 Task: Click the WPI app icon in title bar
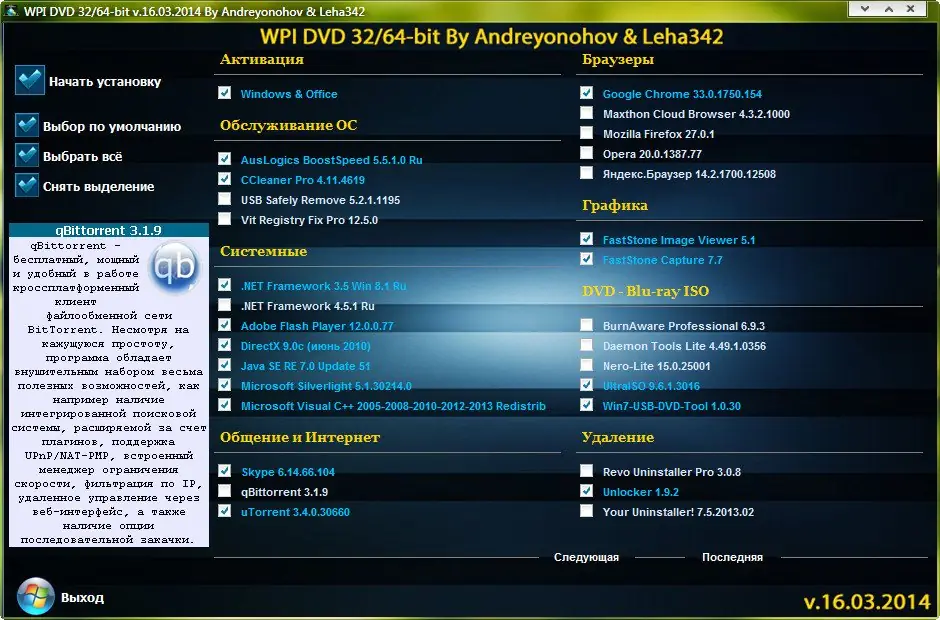(11, 10)
